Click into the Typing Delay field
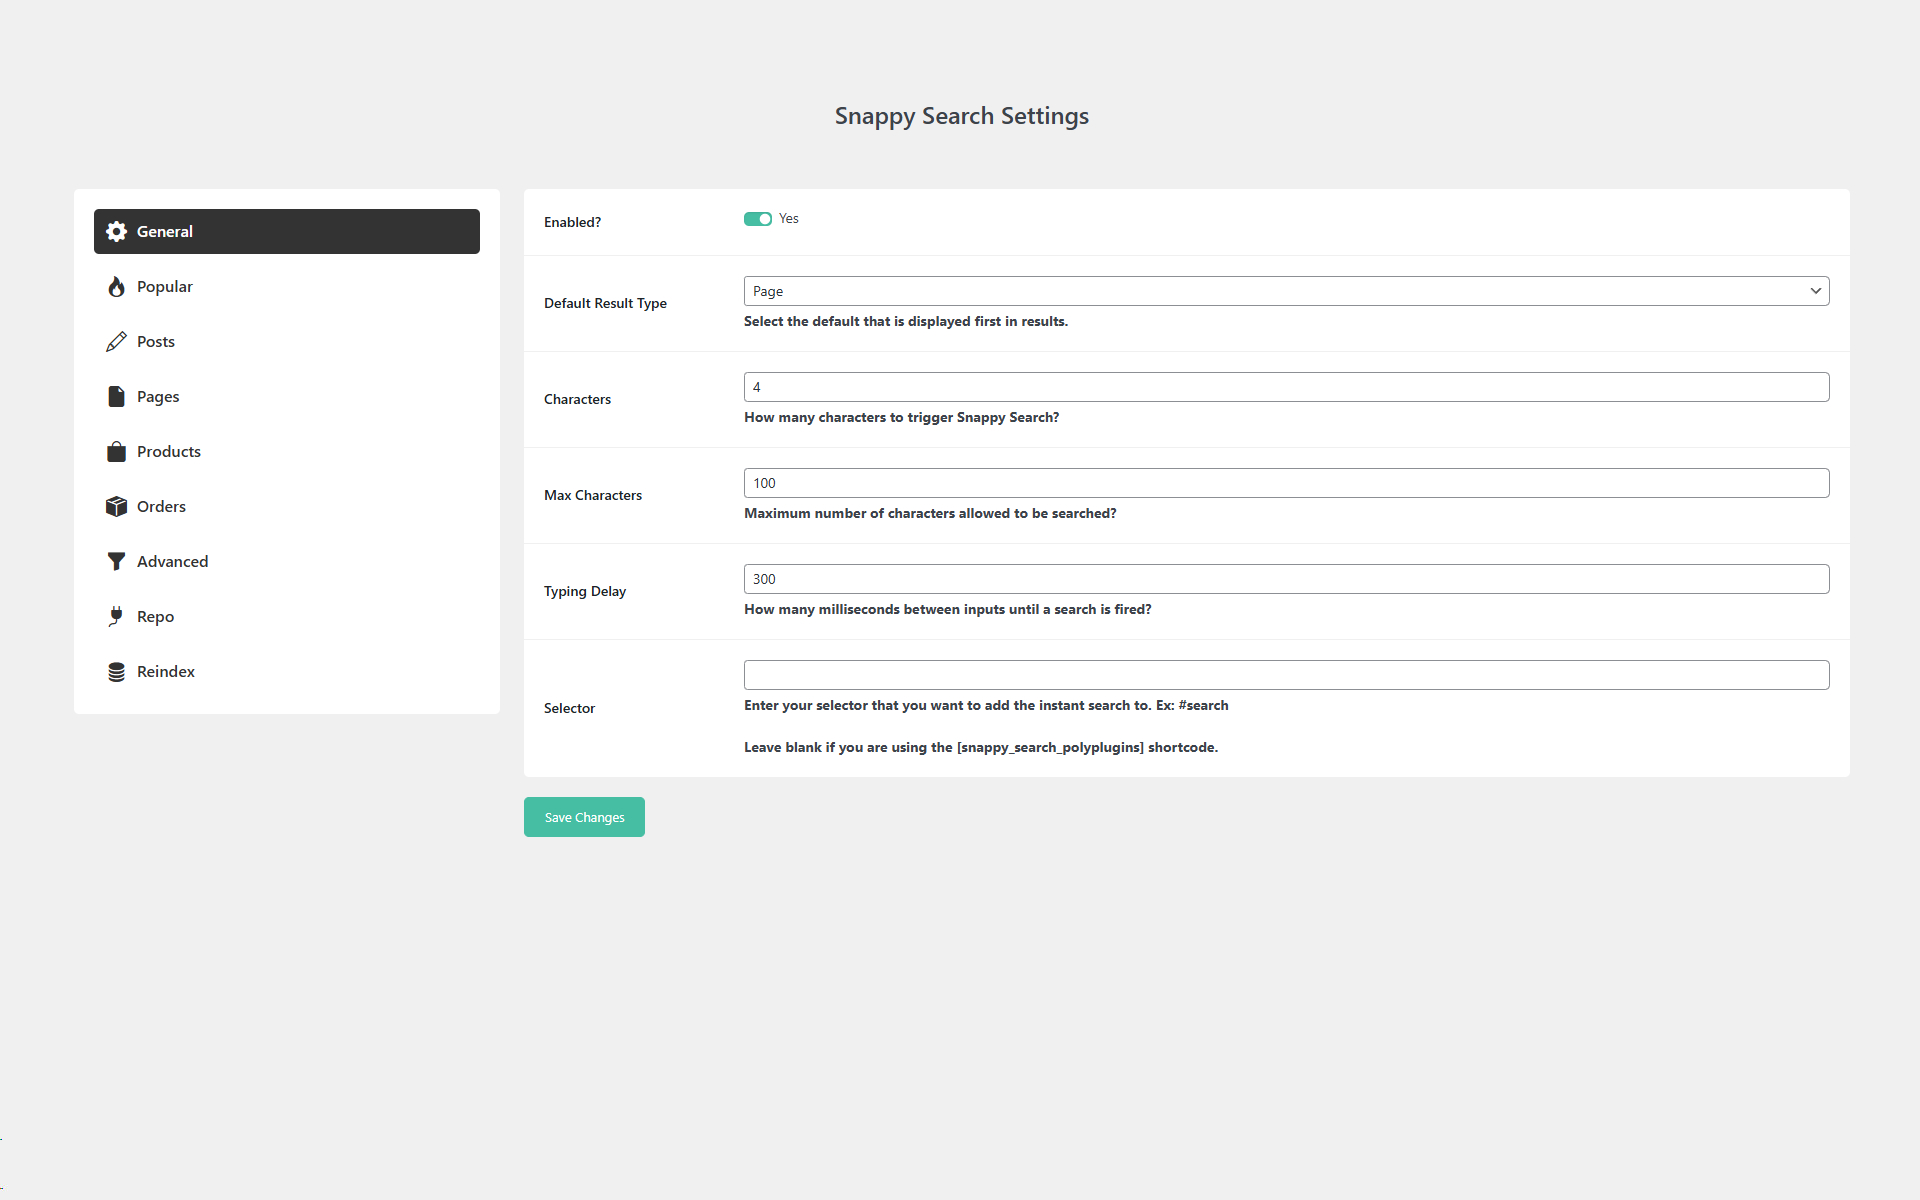Screen dimensions: 1920x1200 (x=1286, y=579)
